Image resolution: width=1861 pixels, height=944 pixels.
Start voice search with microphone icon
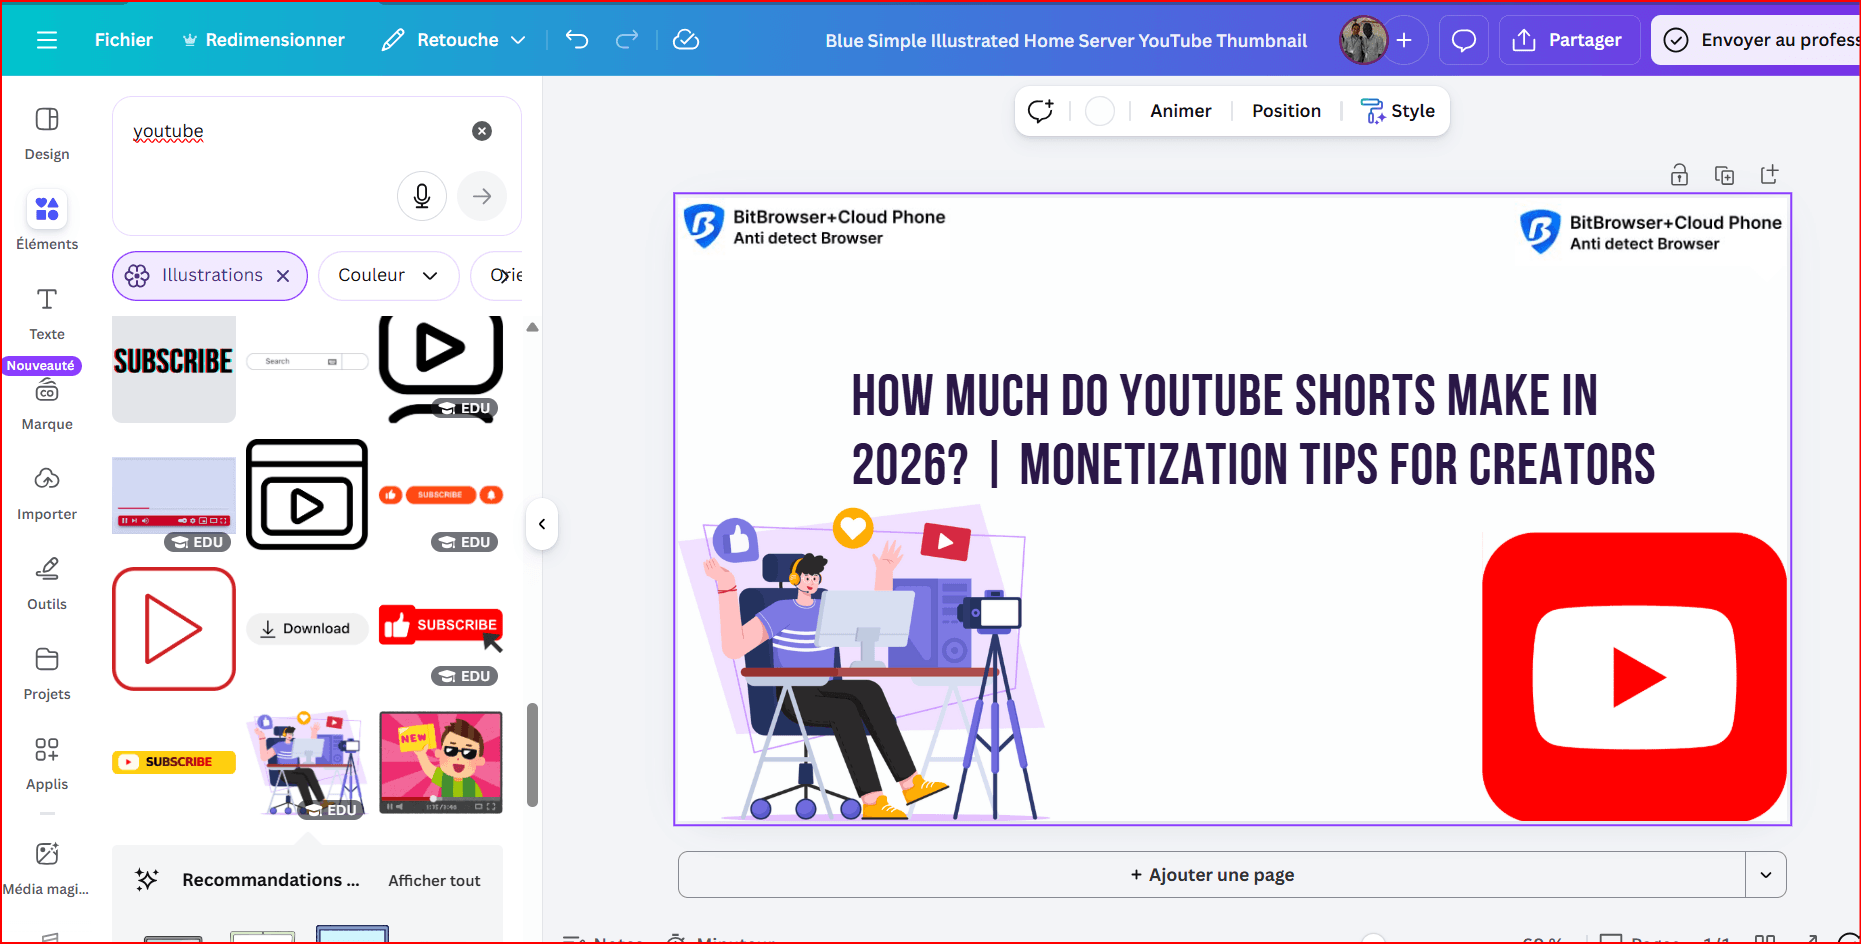pos(422,196)
